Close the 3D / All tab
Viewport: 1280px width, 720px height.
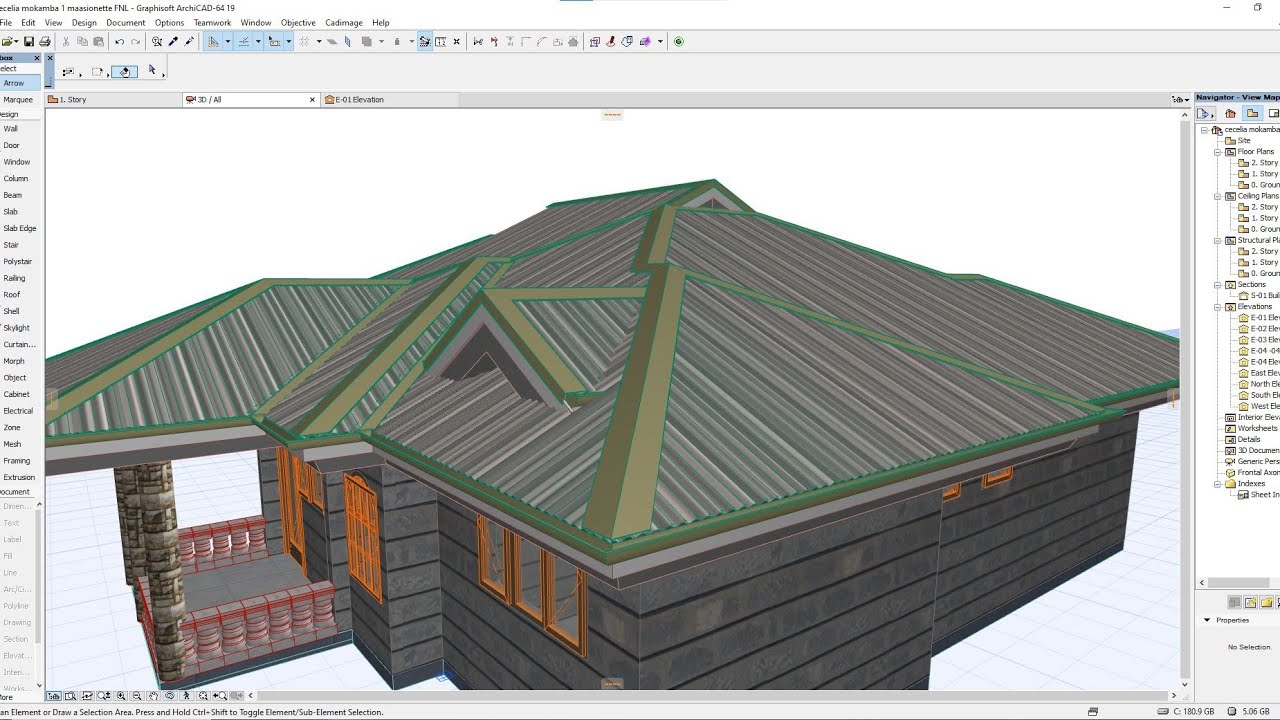coord(312,100)
